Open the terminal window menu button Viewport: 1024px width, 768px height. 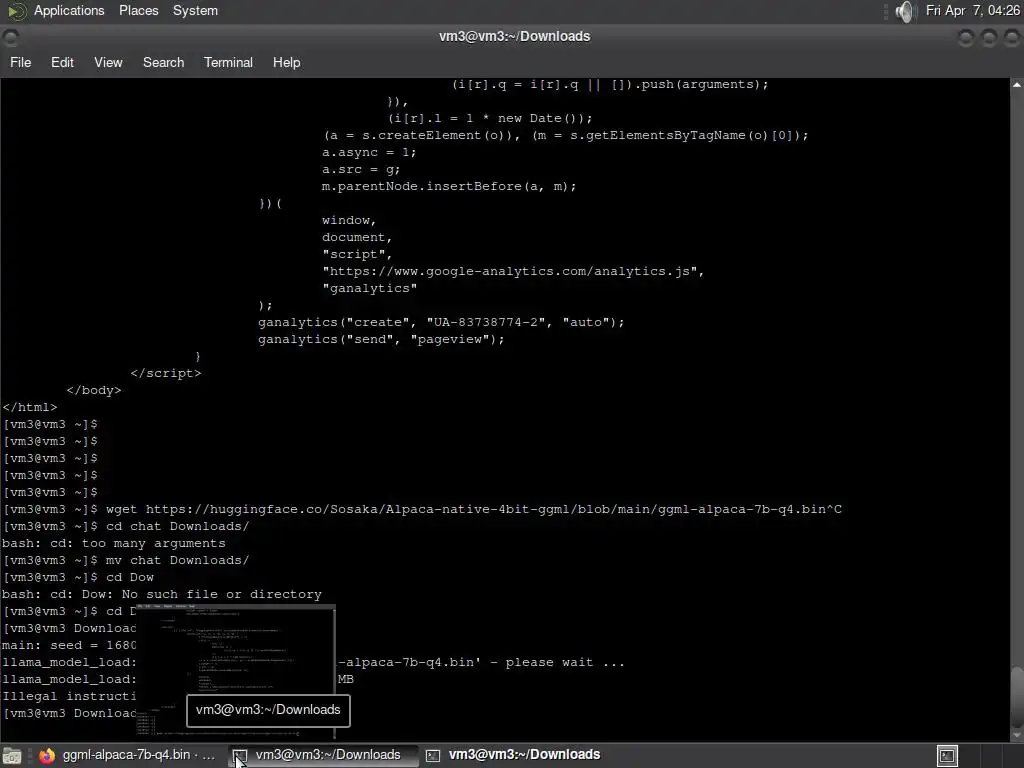click(x=10, y=38)
